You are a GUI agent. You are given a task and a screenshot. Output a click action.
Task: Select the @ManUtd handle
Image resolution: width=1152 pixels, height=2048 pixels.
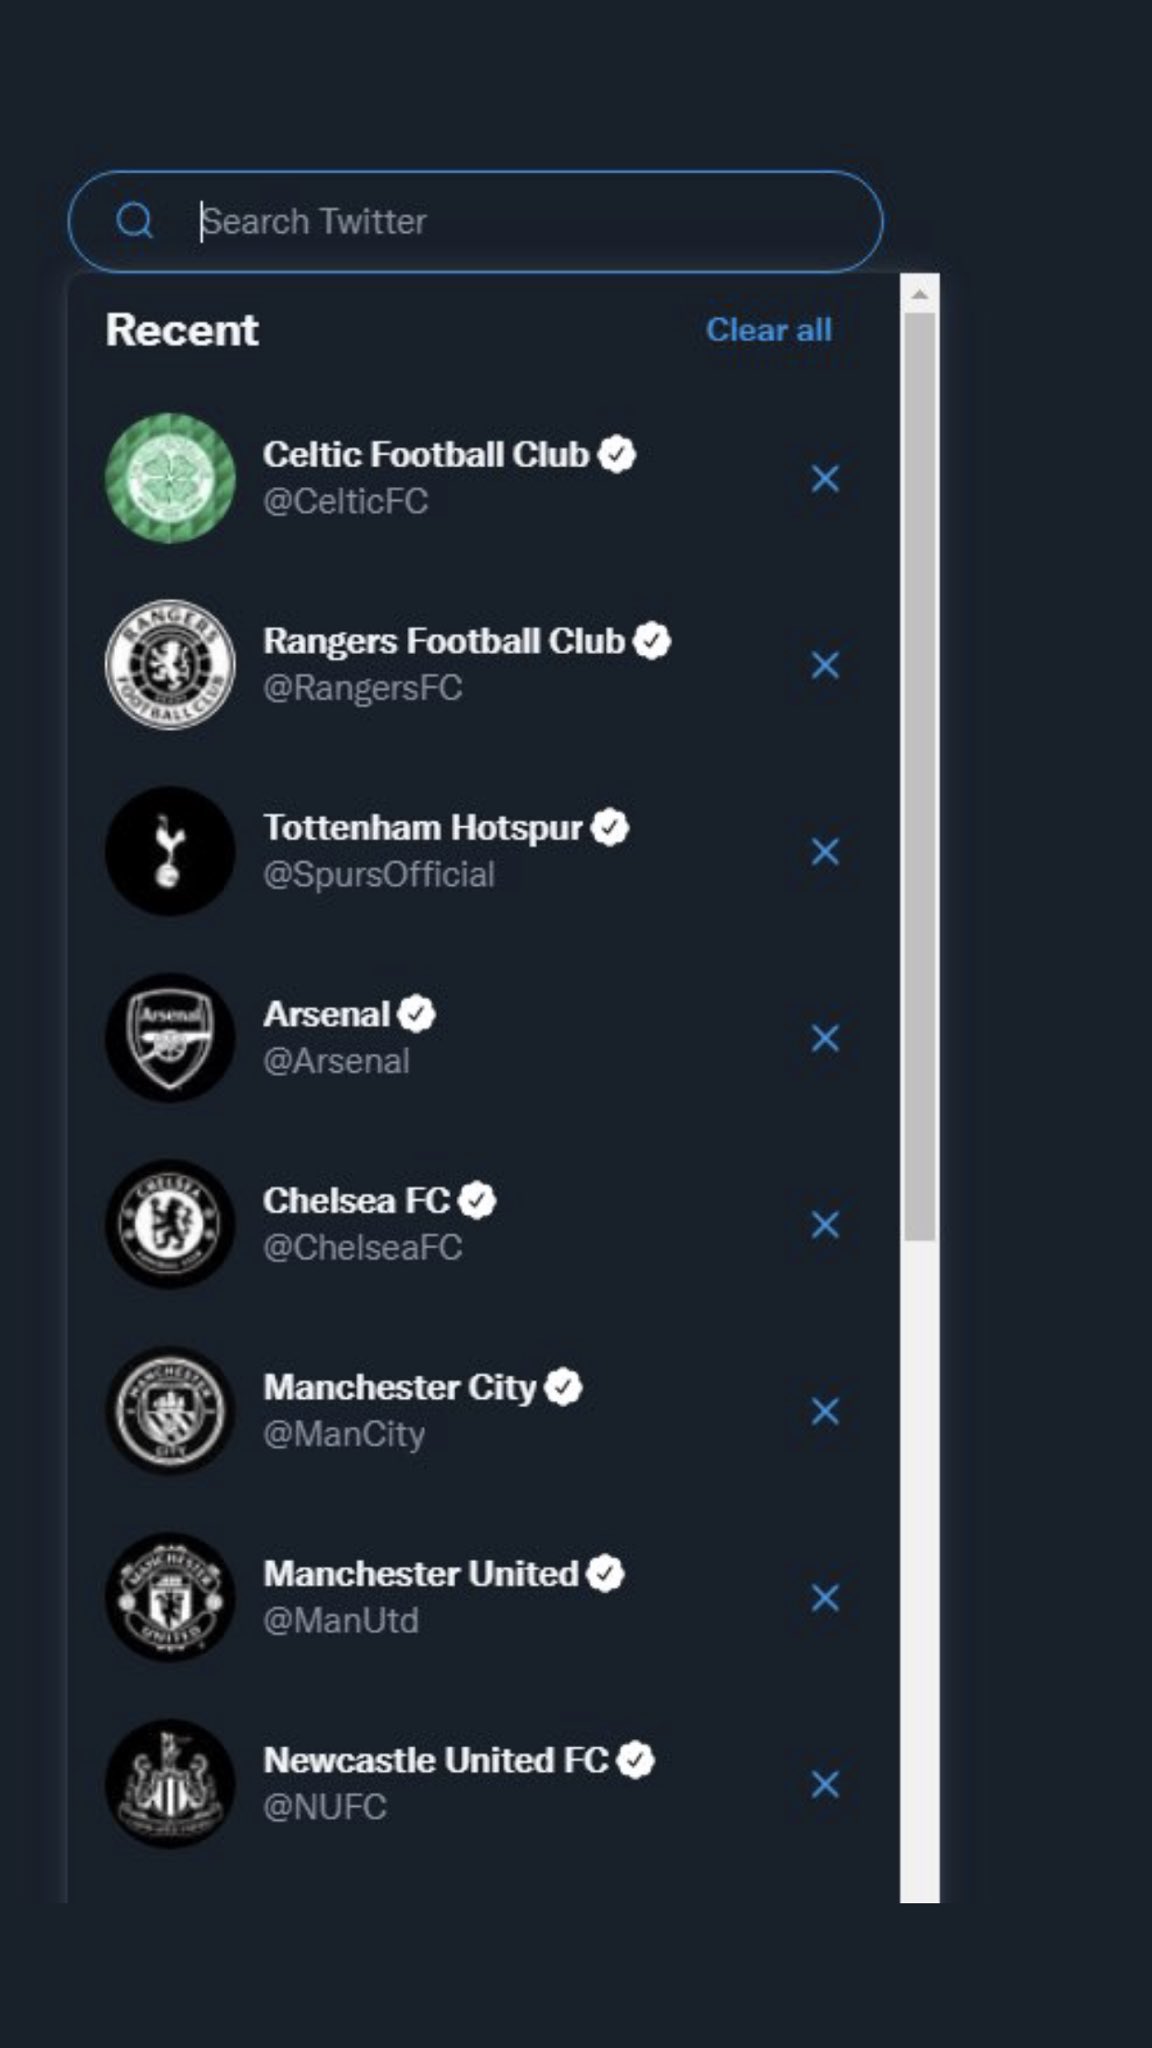tap(340, 1621)
